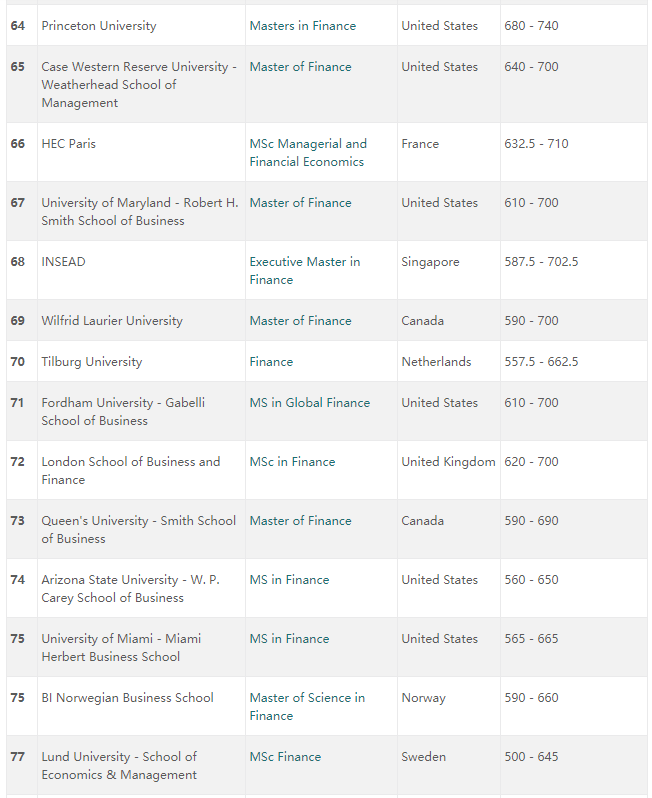Viewport: 652px width, 798px height.
Task: Open University of Maryland Master of Finance link
Action: (300, 203)
